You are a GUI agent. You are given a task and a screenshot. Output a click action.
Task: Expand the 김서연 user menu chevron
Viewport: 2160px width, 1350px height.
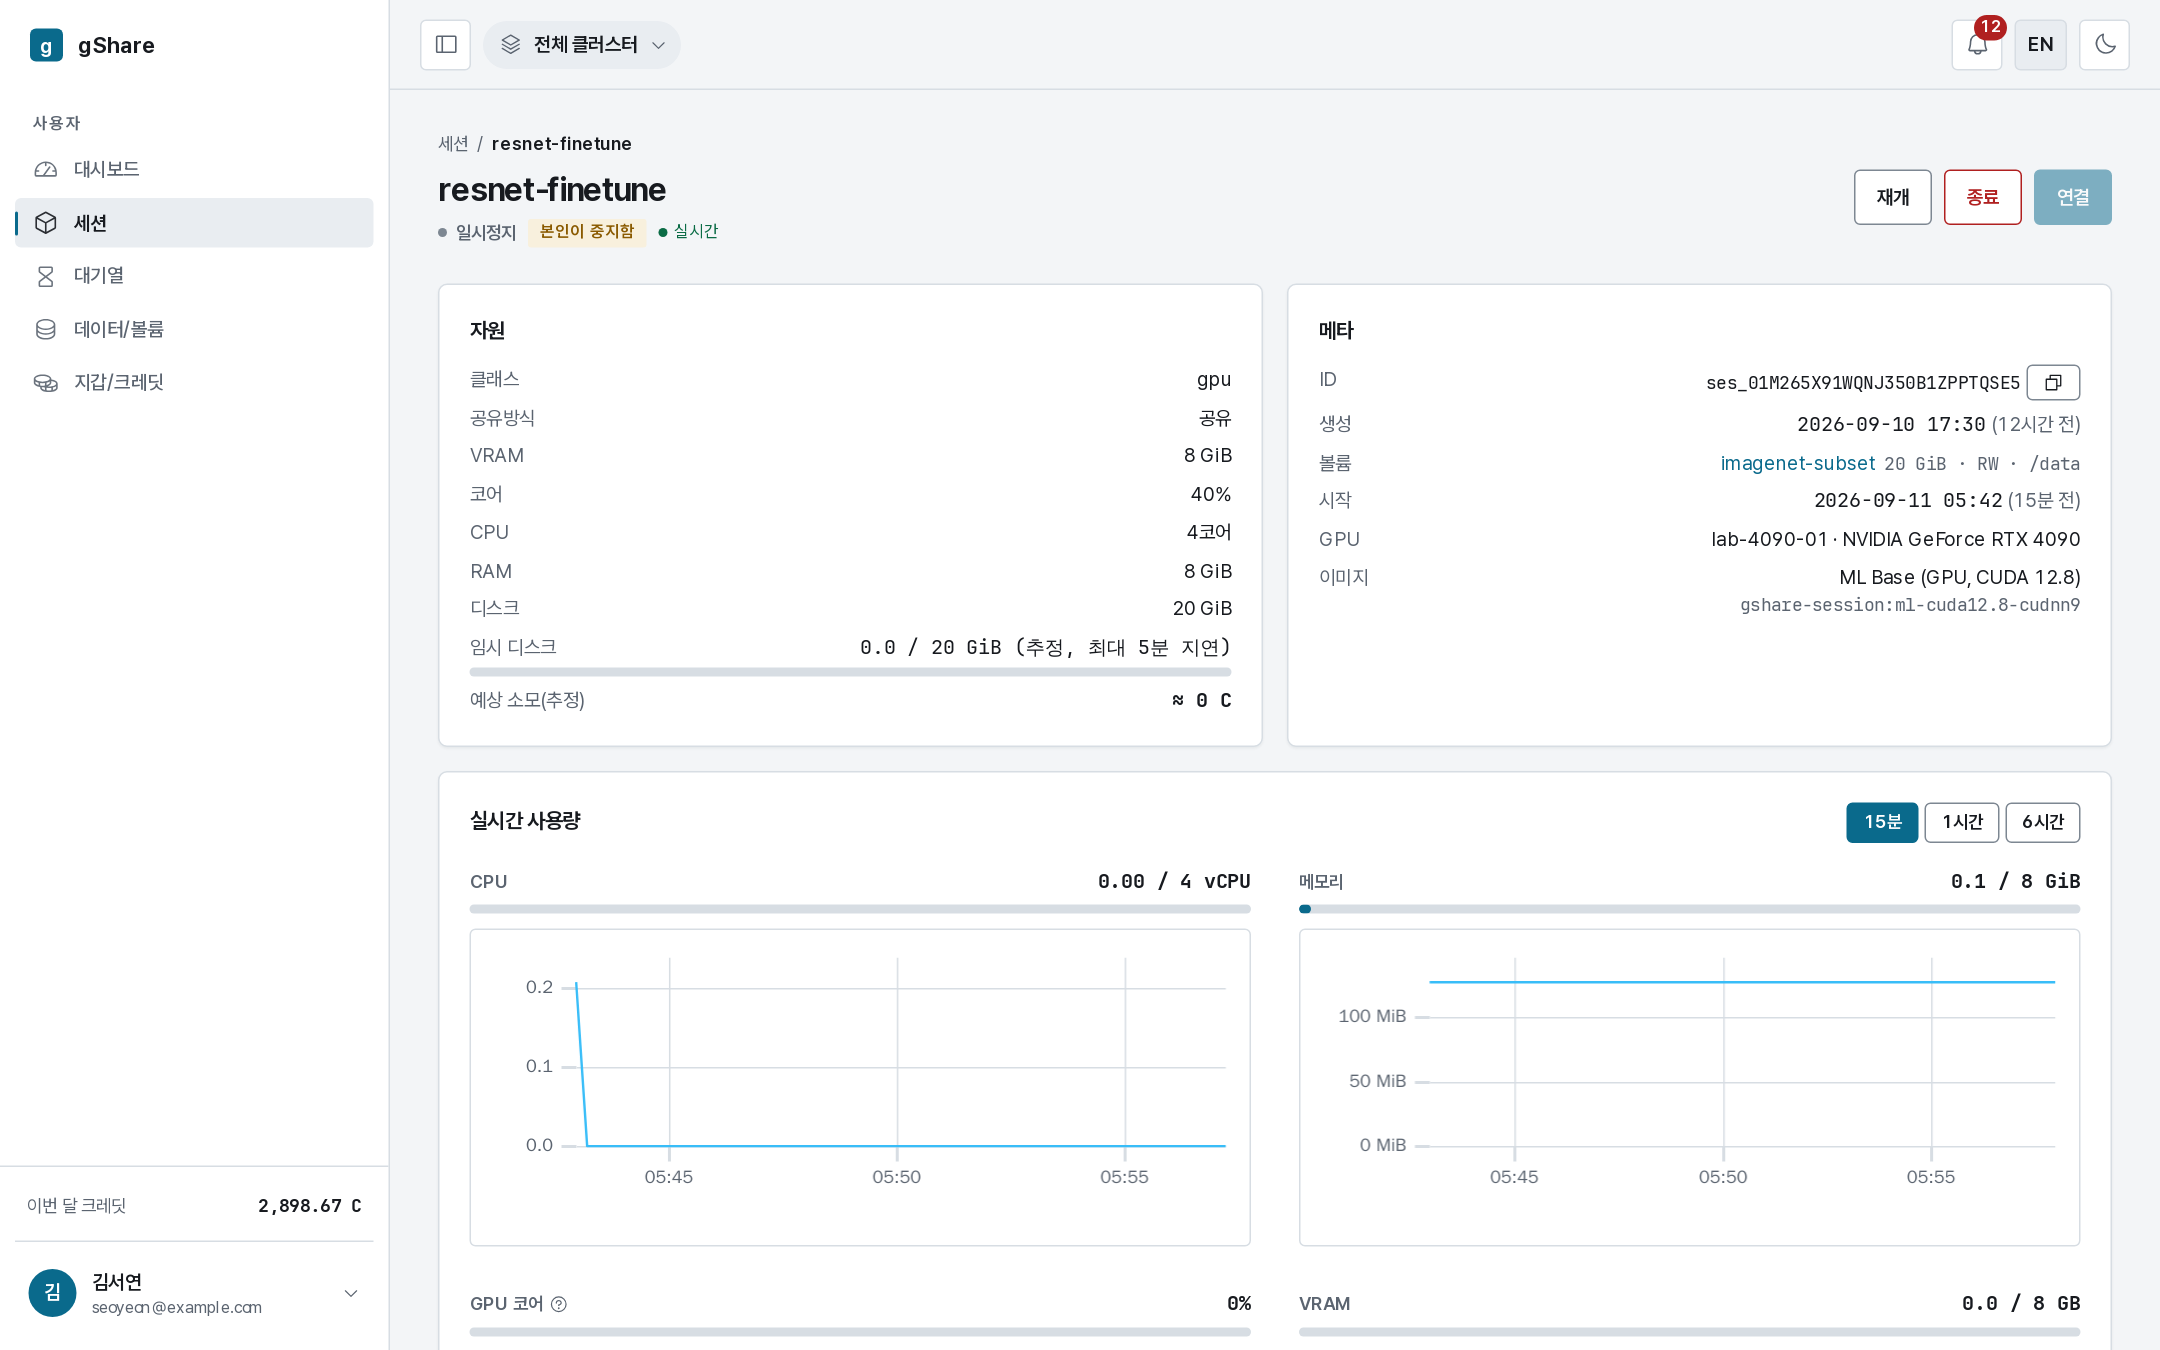351,1293
